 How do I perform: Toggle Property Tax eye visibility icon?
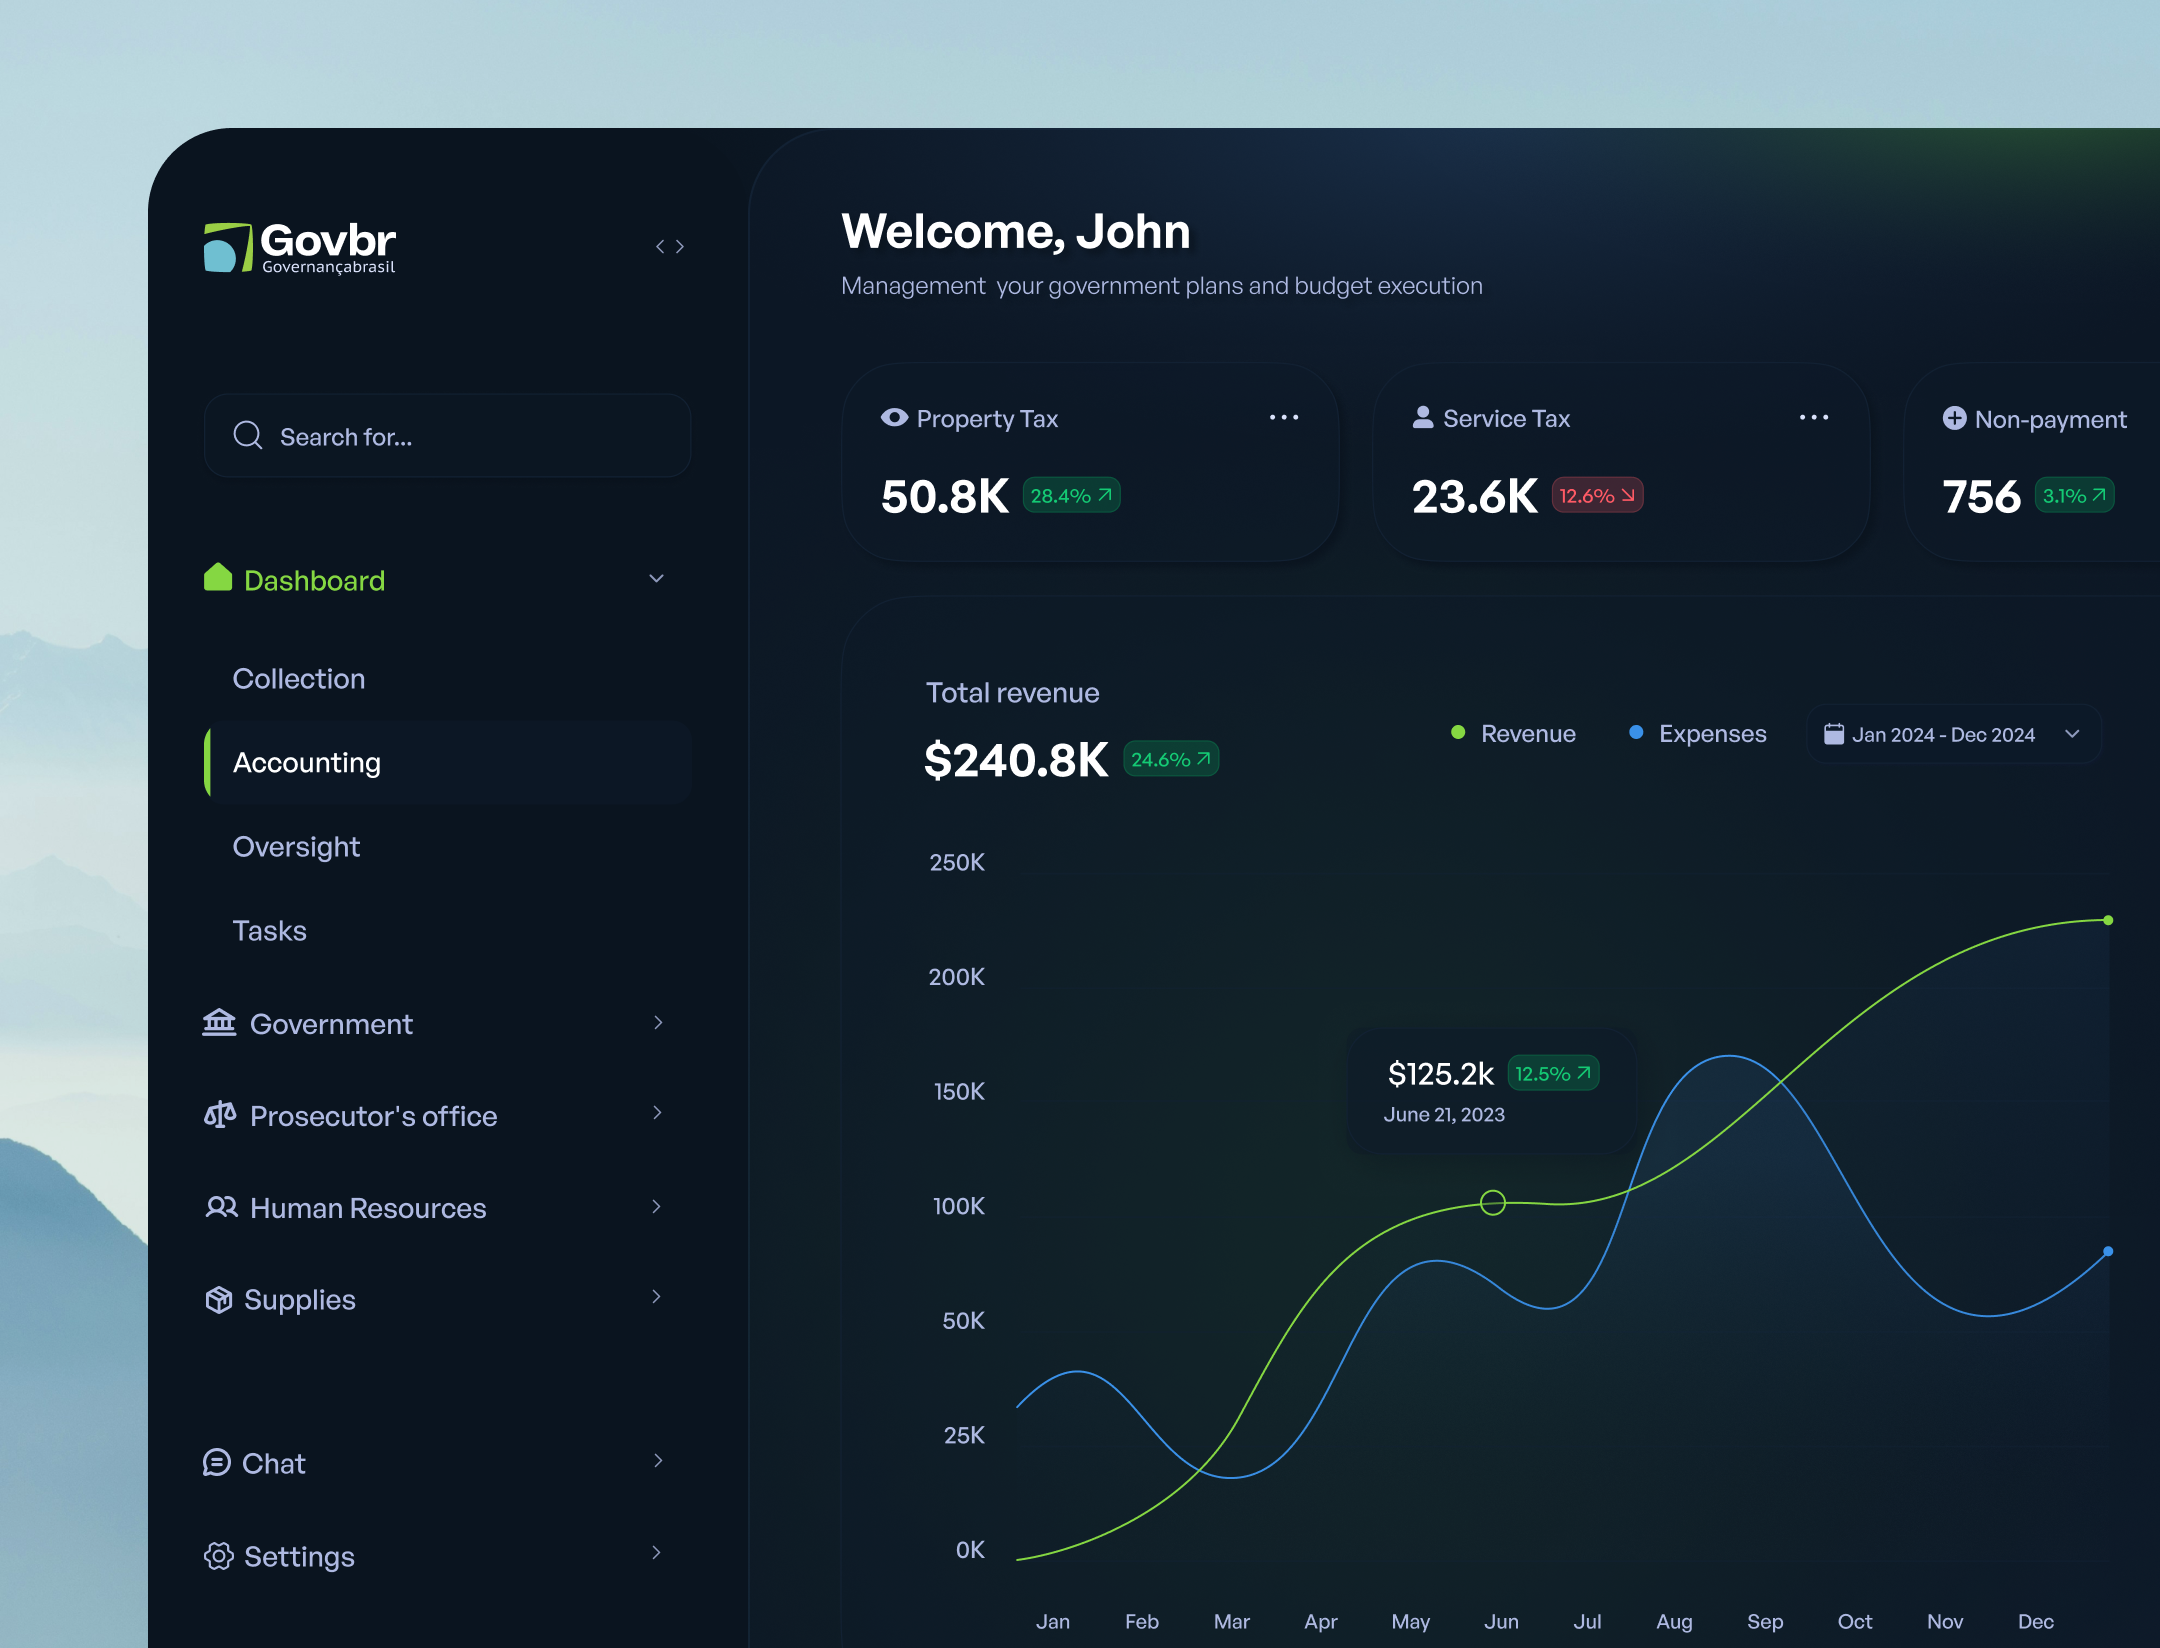(x=894, y=417)
